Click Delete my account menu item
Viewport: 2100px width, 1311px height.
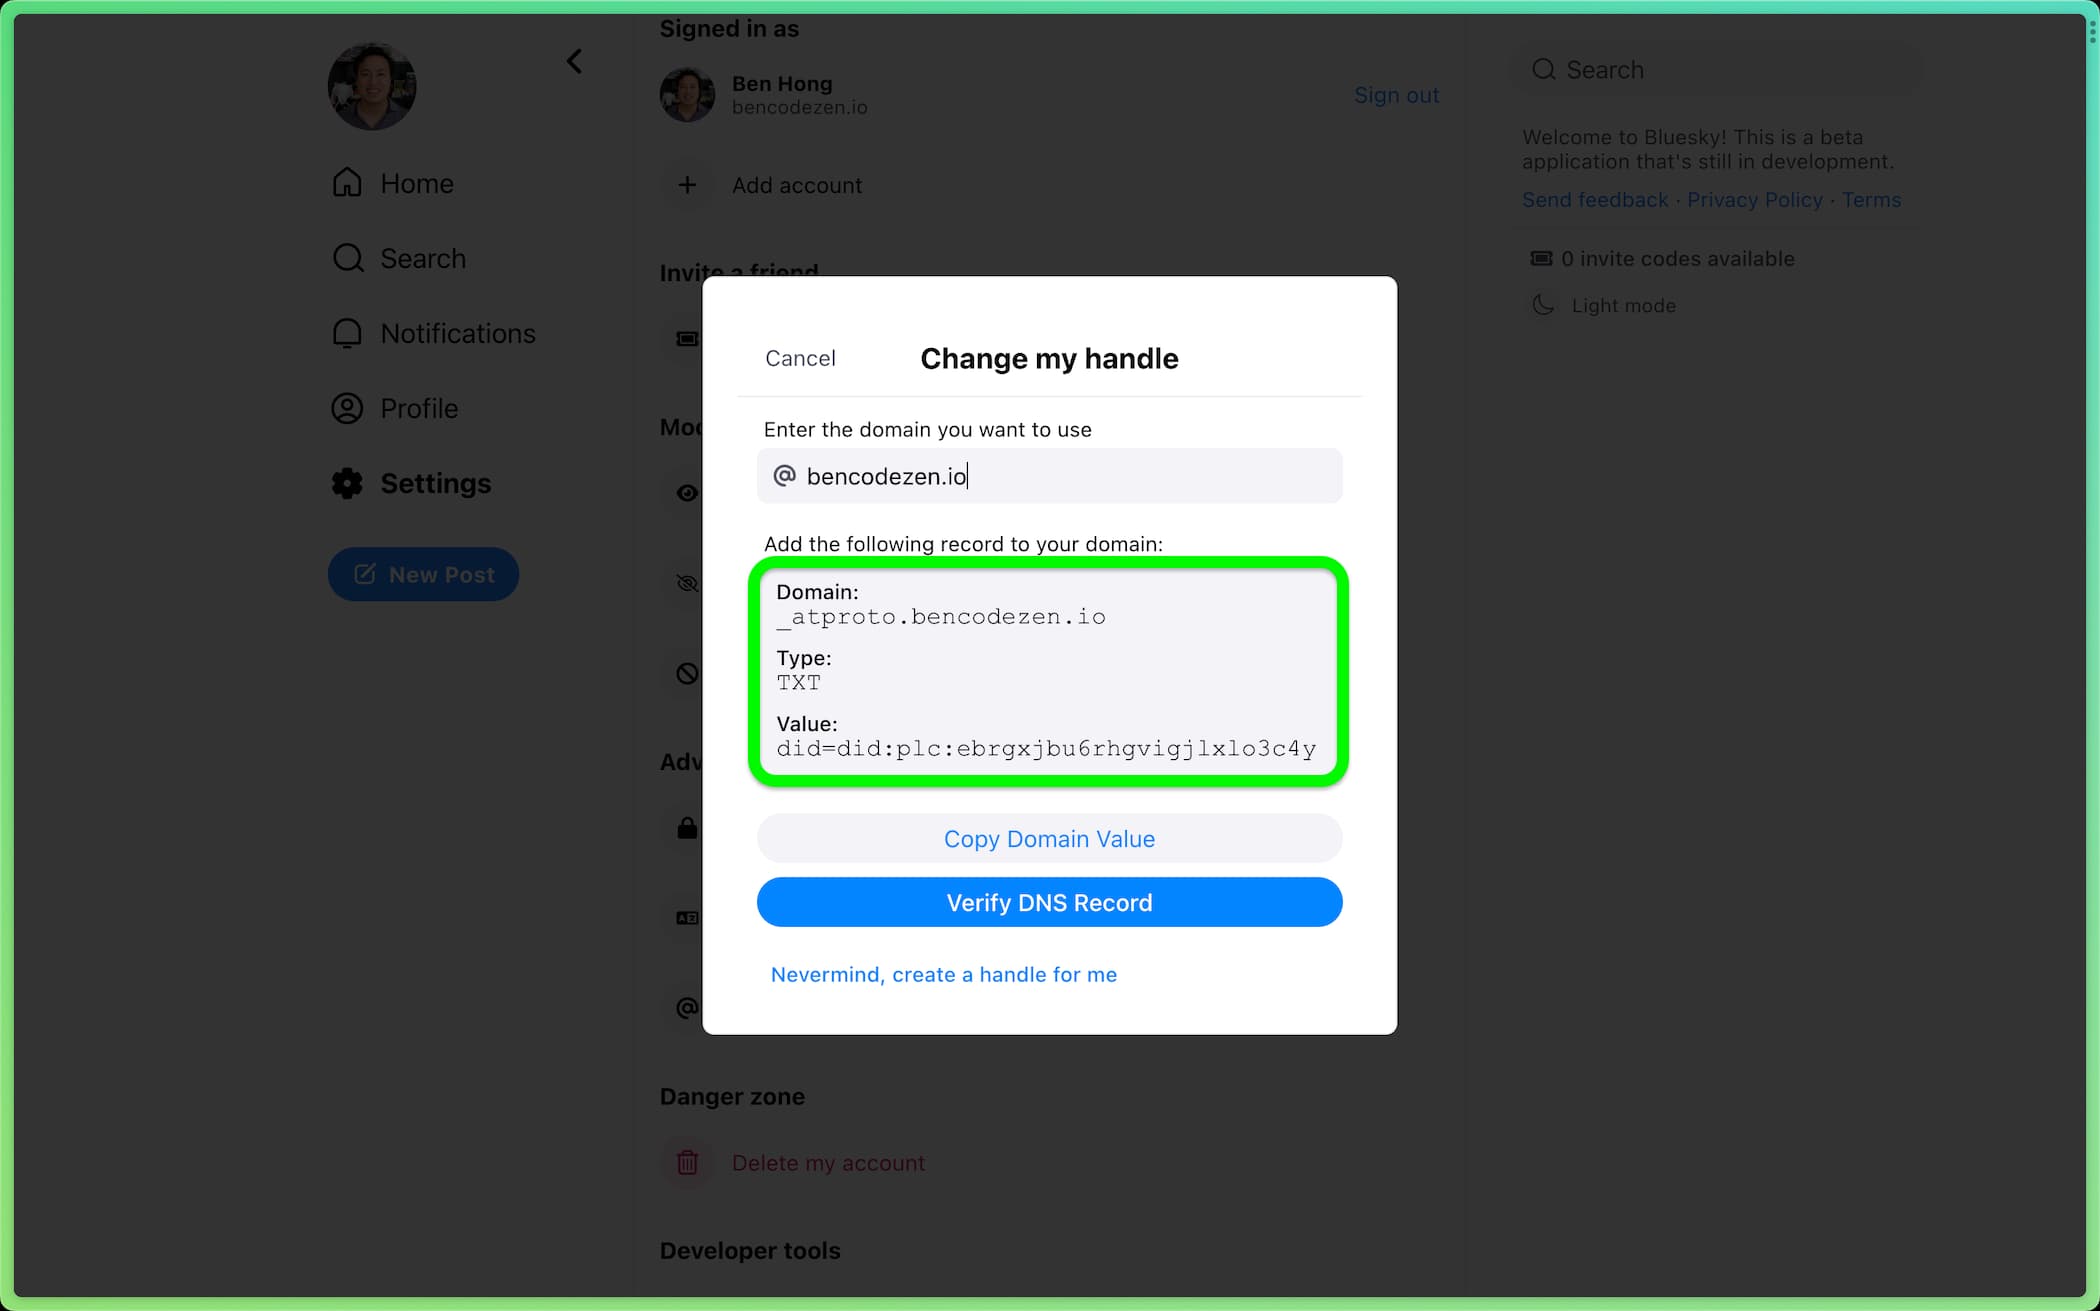[x=829, y=1161]
